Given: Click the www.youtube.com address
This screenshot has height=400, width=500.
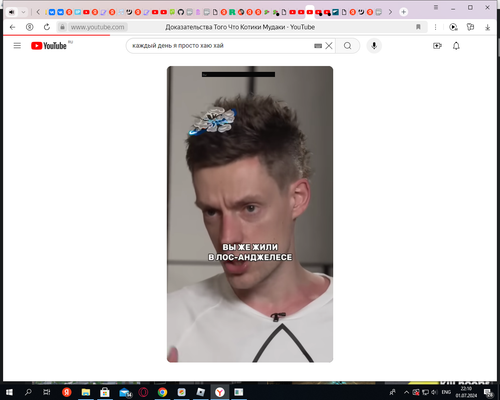Looking at the screenshot, I should coord(97,27).
